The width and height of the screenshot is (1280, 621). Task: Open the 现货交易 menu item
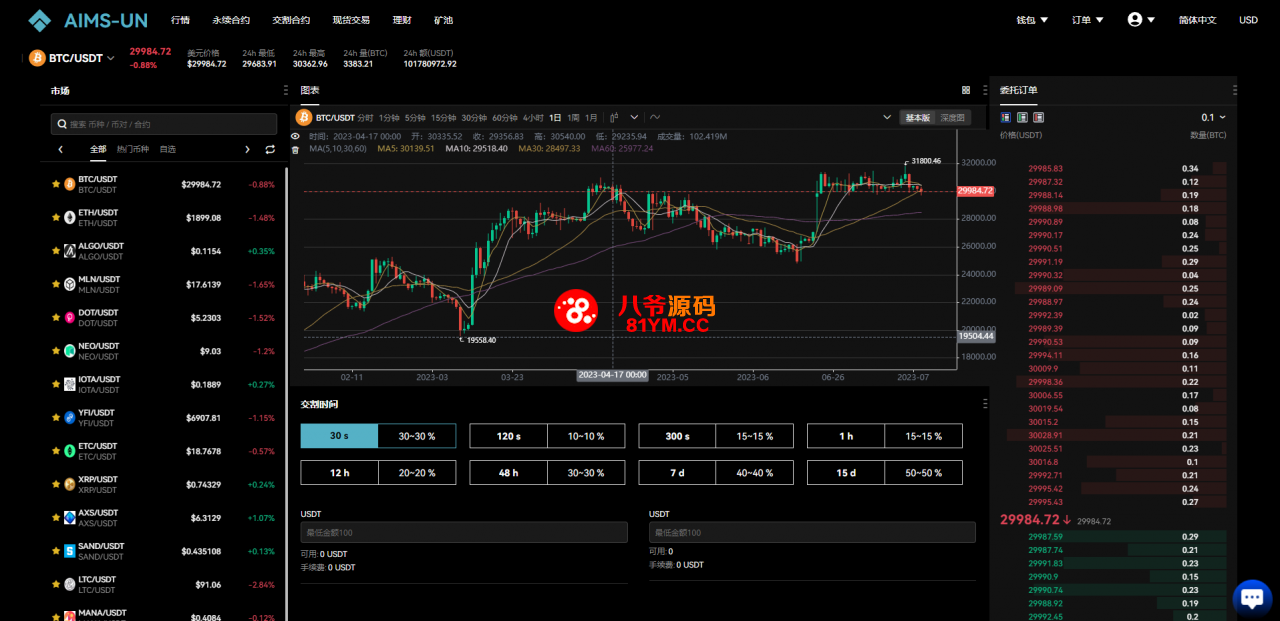(x=351, y=20)
